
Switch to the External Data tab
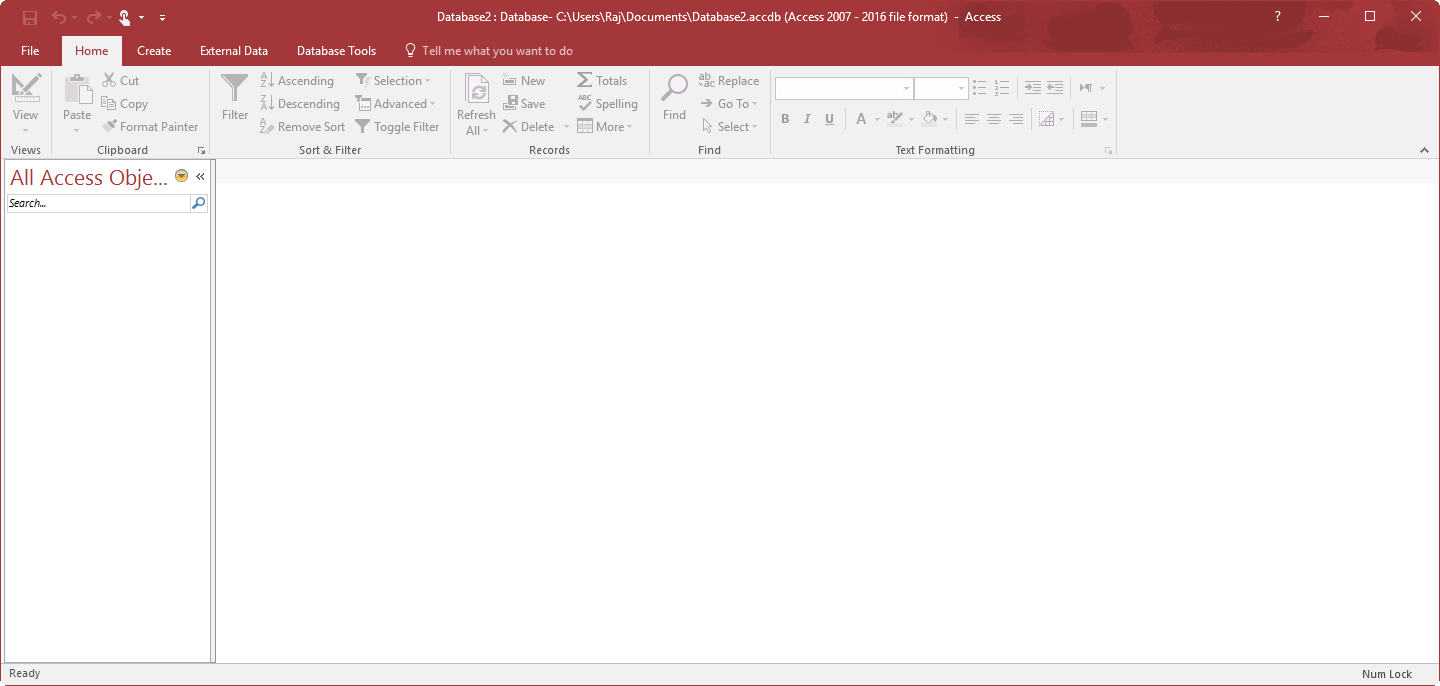[x=234, y=51]
